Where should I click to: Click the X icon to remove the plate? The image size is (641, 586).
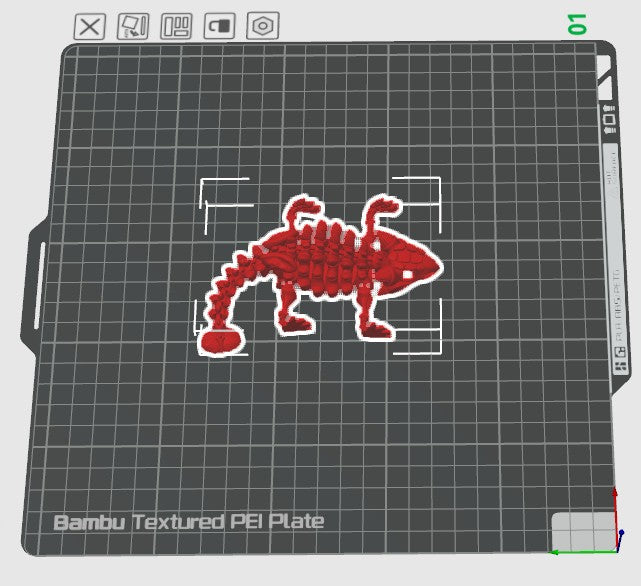click(90, 26)
